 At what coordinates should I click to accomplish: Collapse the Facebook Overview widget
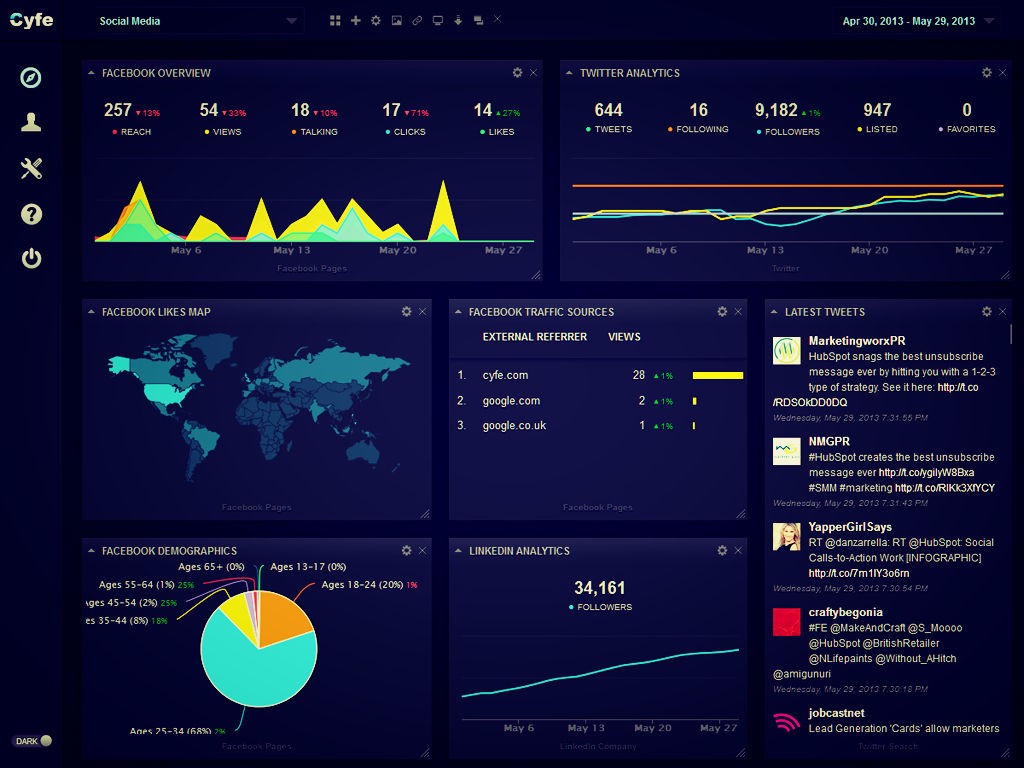pos(91,72)
